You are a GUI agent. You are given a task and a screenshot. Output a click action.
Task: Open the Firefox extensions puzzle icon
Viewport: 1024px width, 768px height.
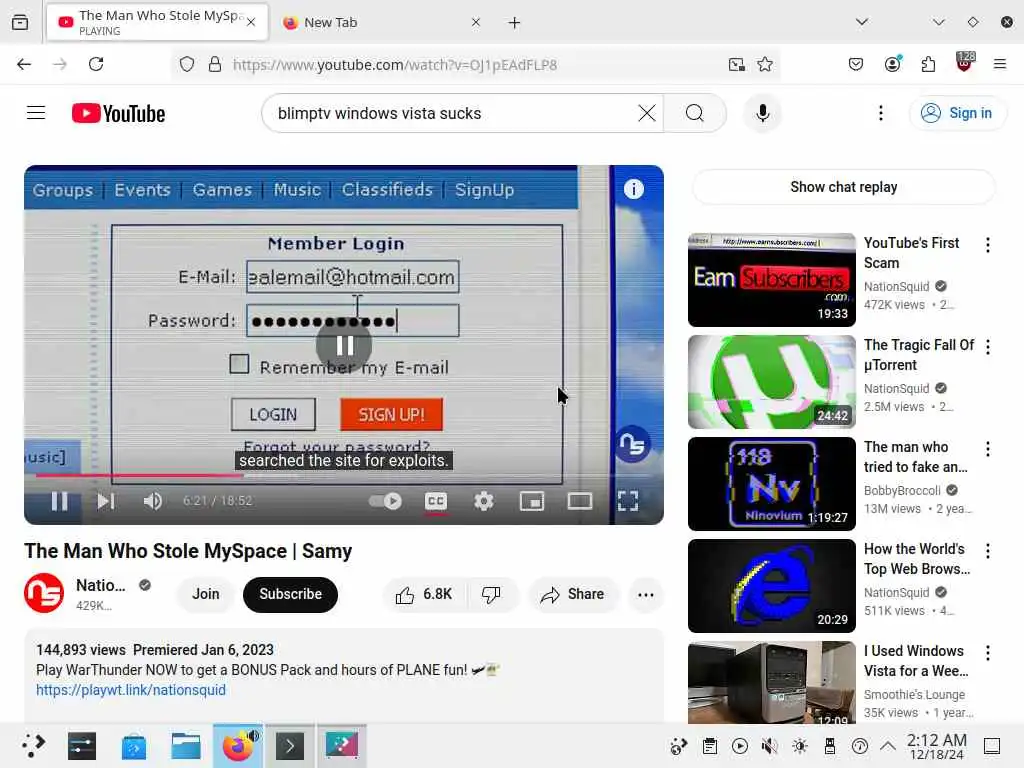[928, 64]
